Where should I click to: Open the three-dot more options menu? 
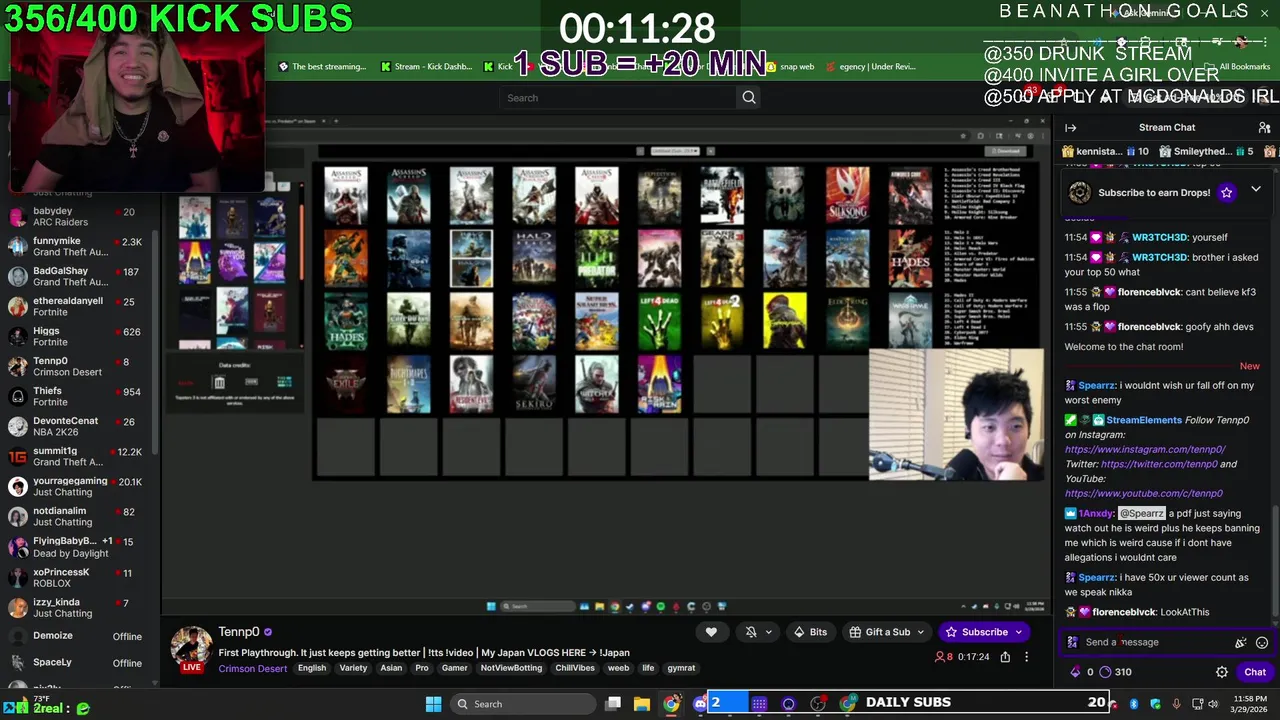tap(1026, 657)
